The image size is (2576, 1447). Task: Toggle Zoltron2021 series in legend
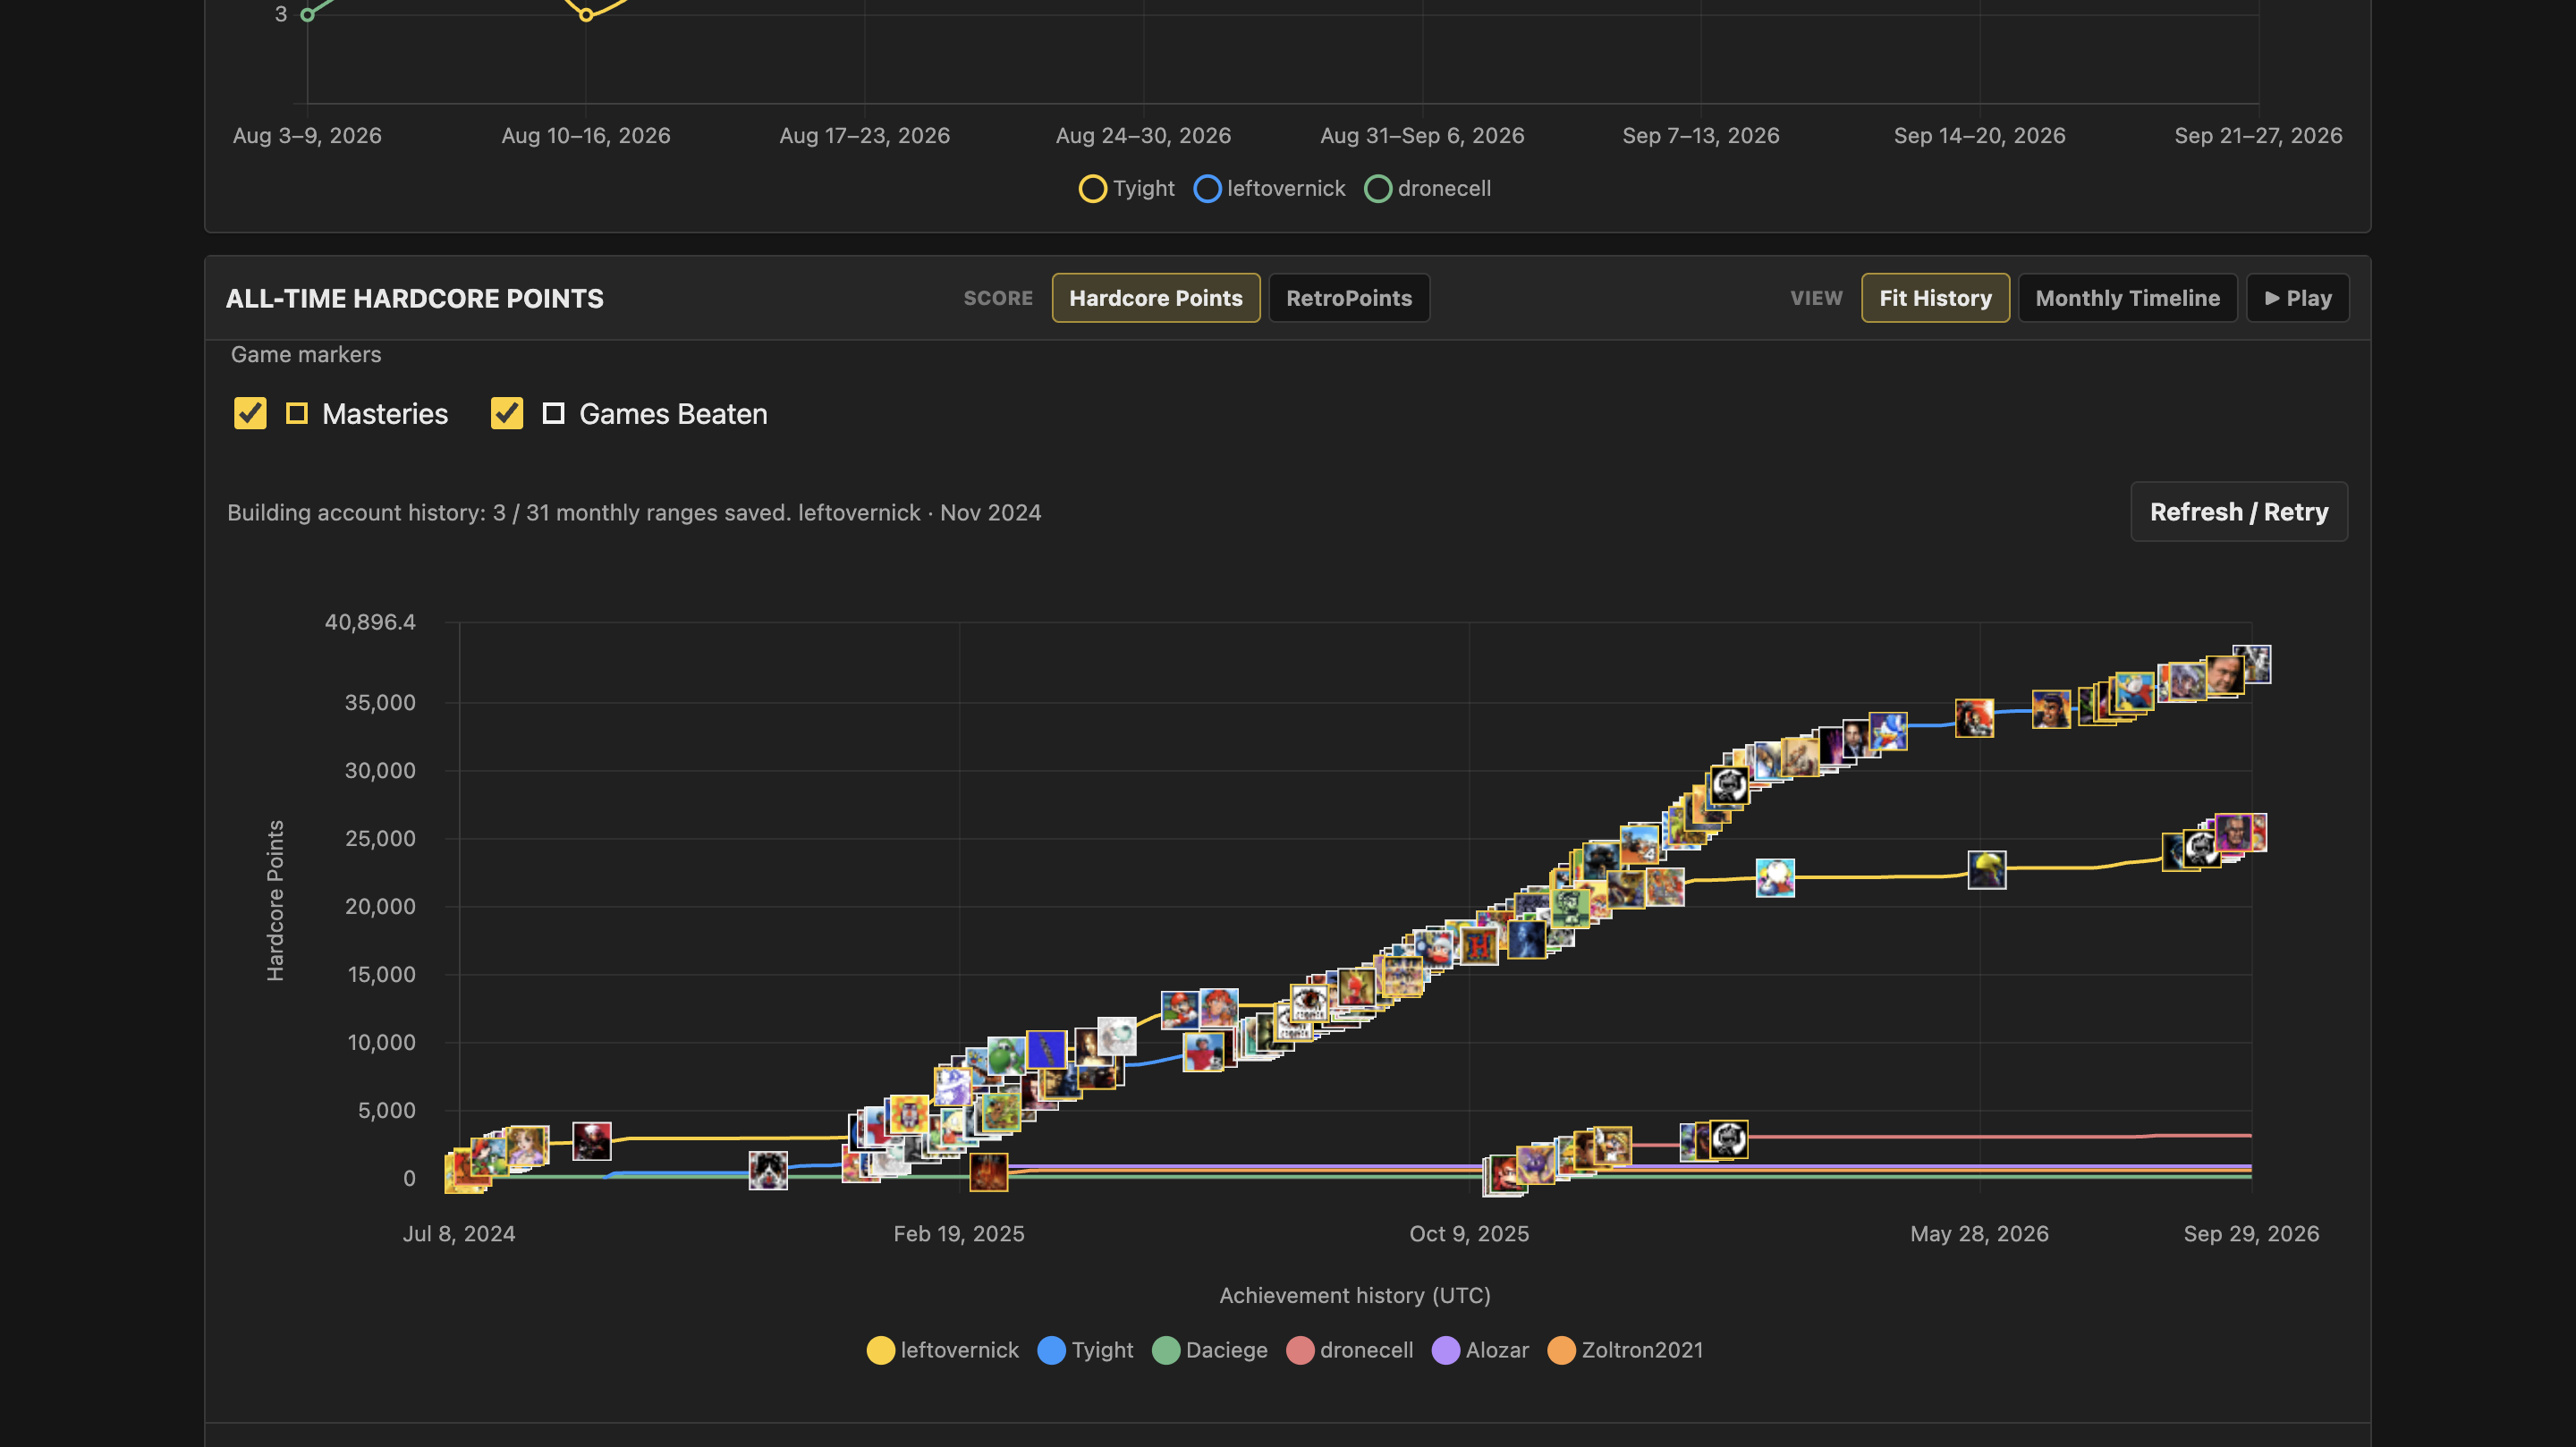[1626, 1350]
